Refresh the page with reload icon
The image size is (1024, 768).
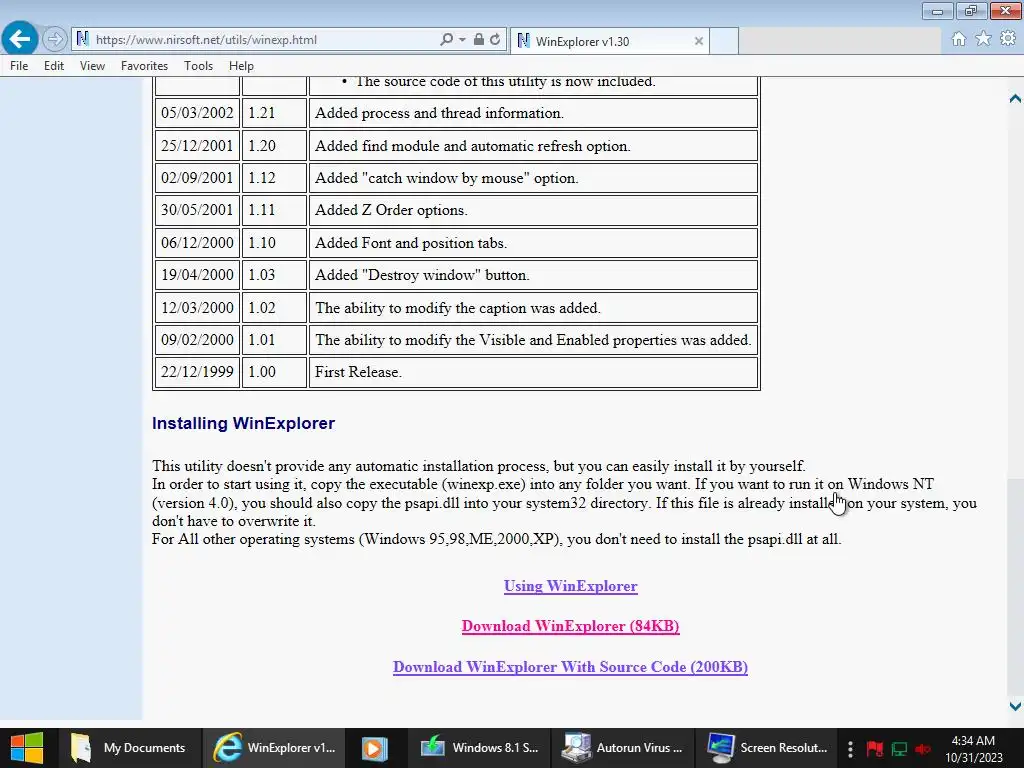[495, 39]
